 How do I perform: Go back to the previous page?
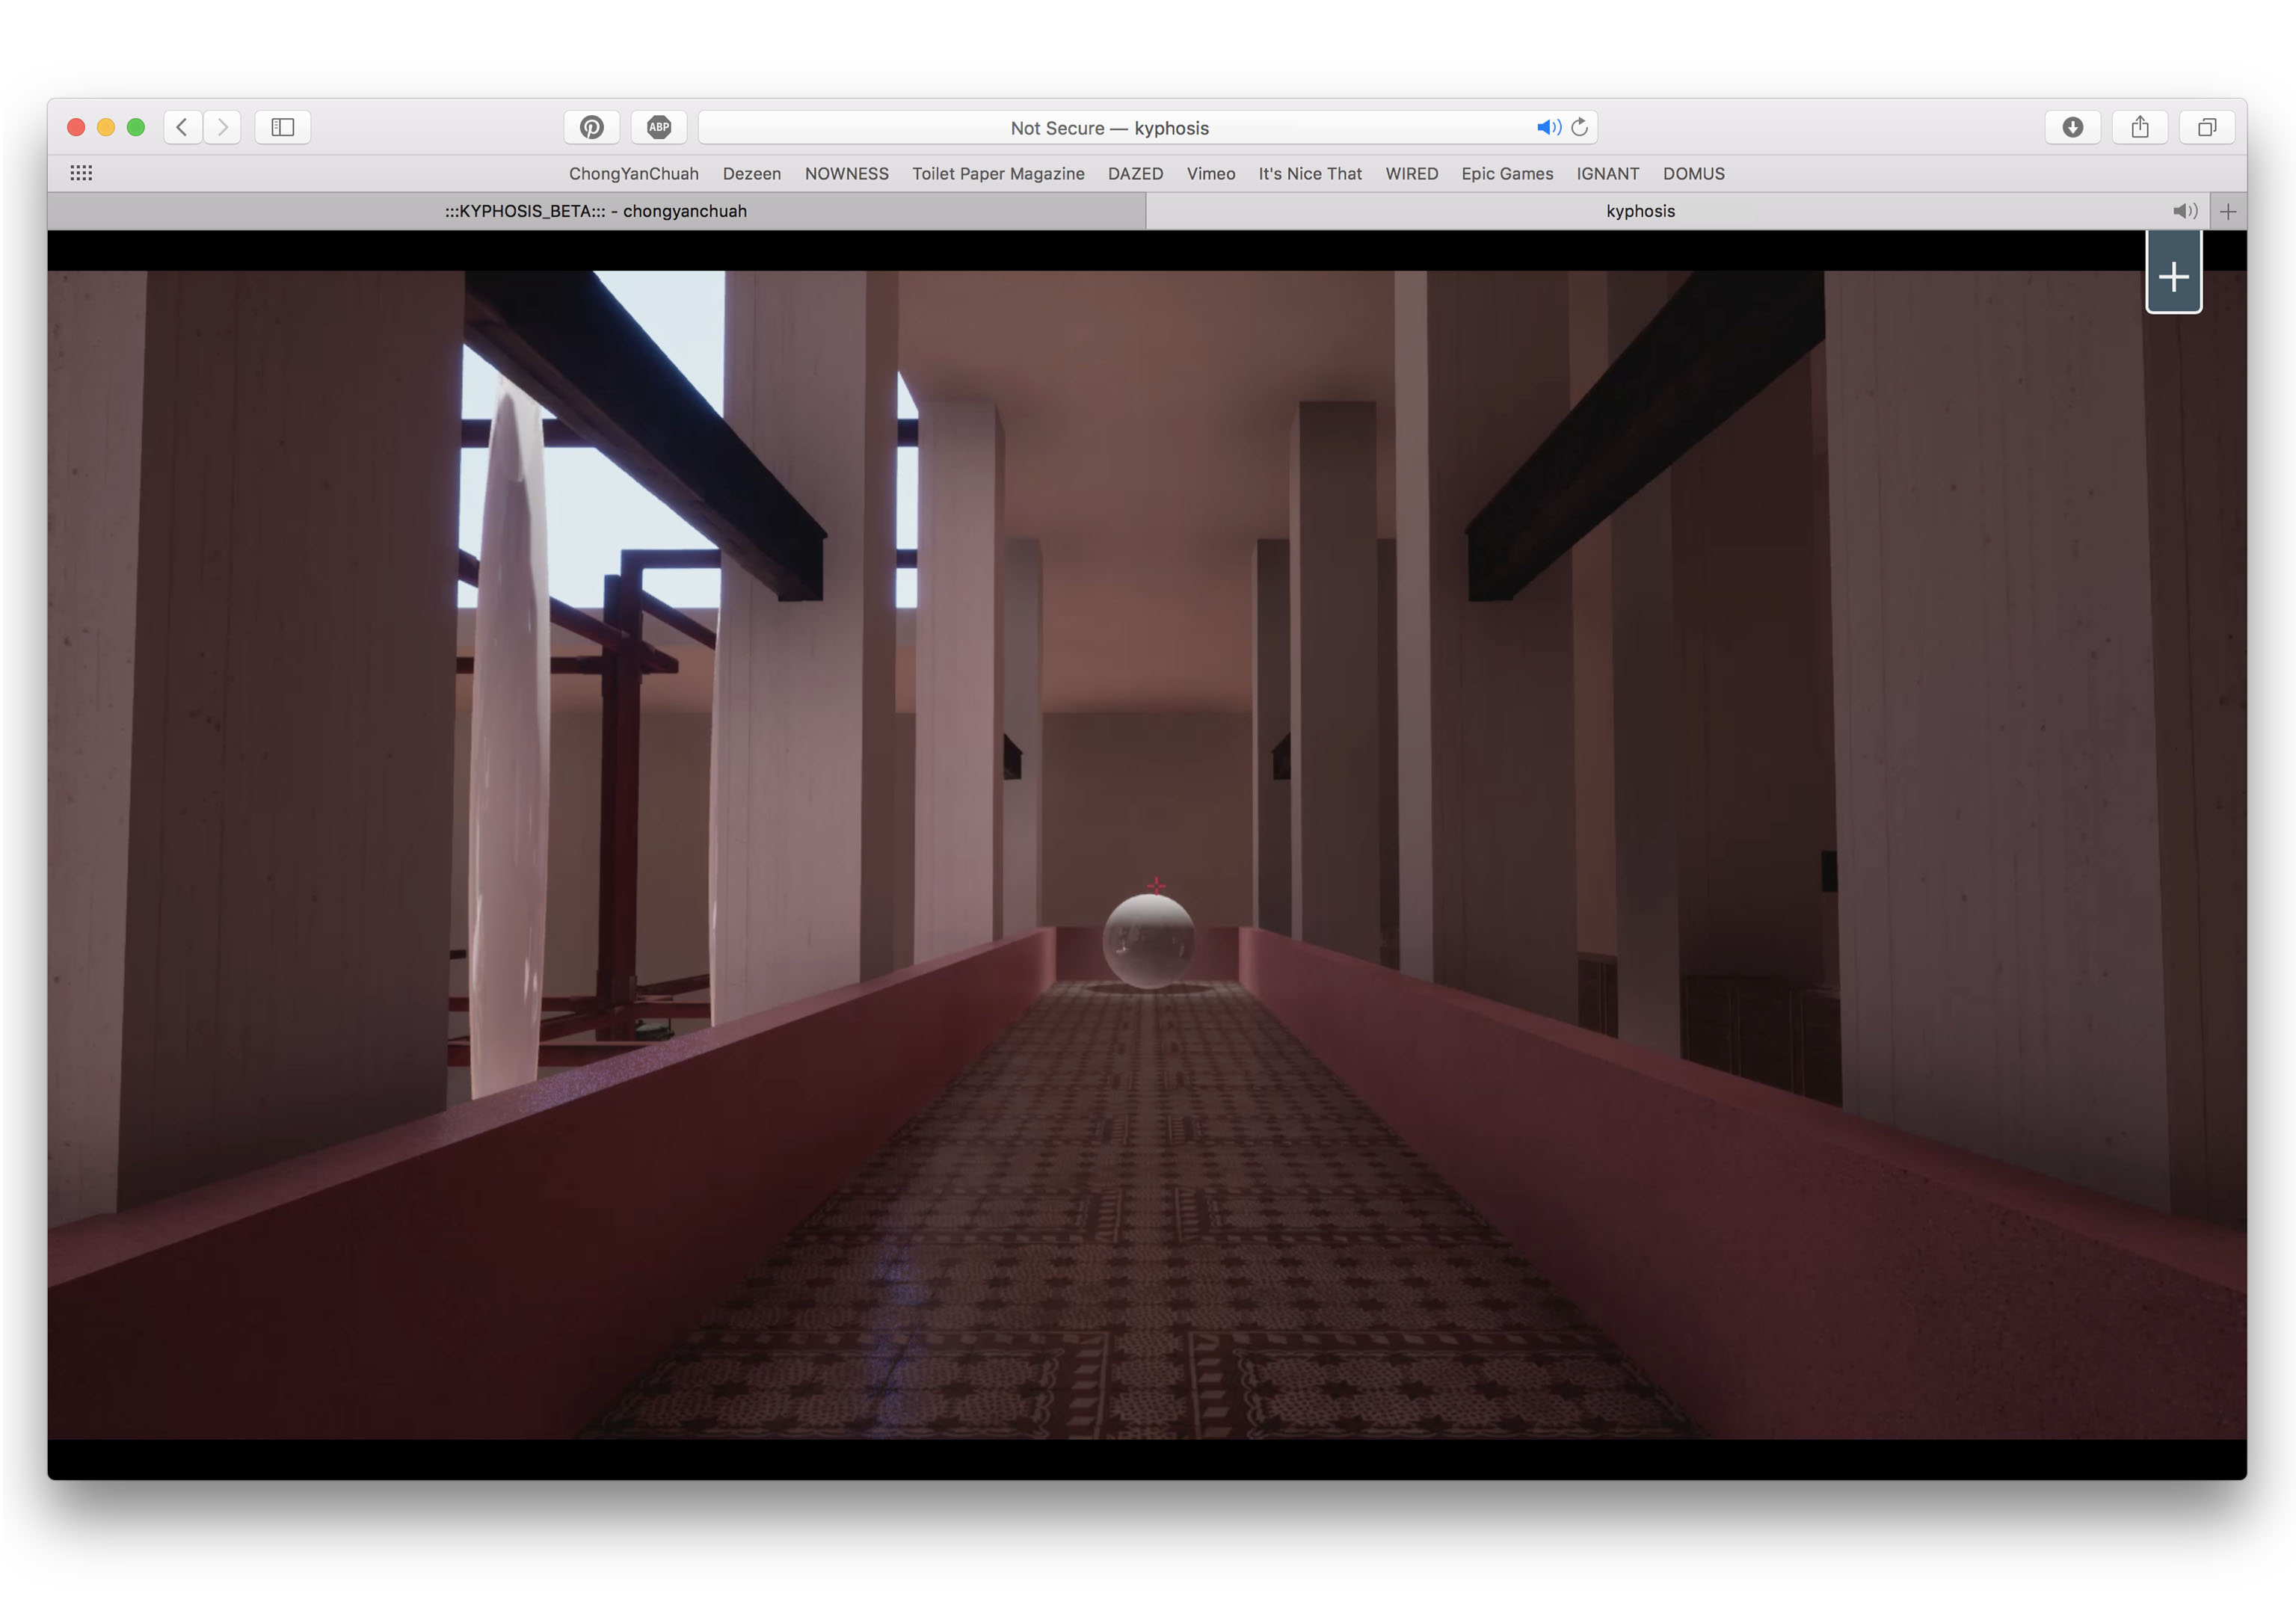click(182, 127)
